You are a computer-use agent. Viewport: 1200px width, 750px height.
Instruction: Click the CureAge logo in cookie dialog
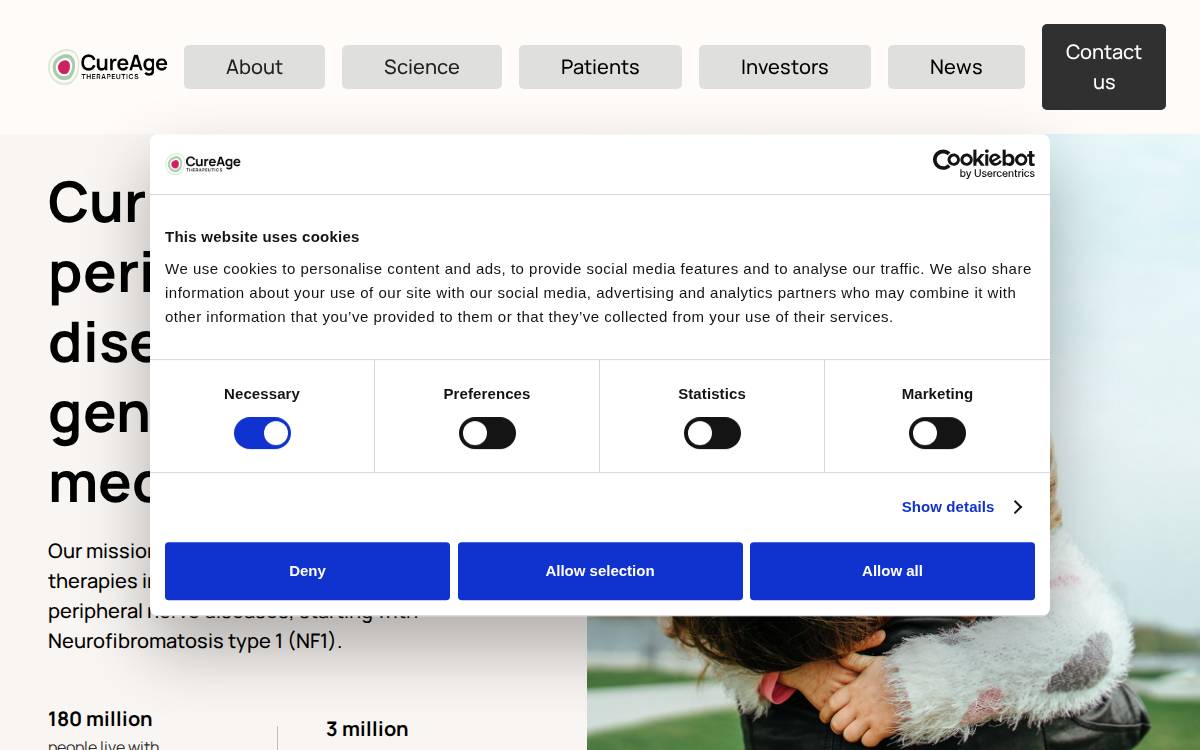(203, 163)
